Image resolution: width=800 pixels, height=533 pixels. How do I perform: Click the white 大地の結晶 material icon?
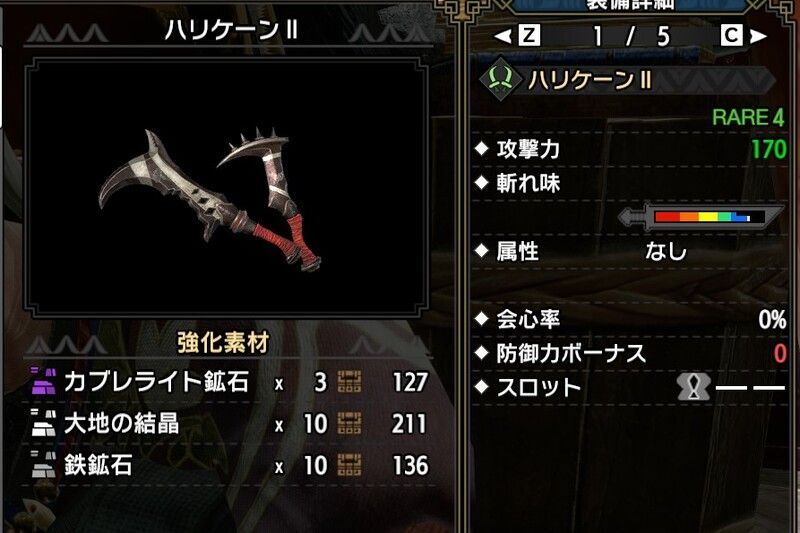pos(43,423)
